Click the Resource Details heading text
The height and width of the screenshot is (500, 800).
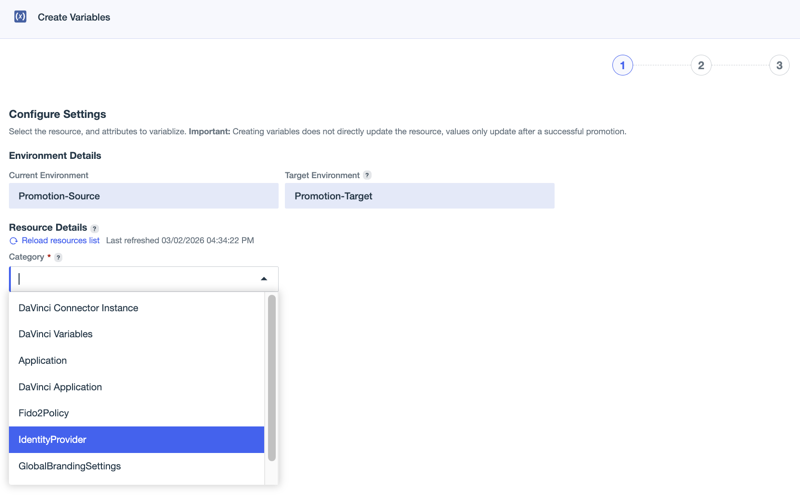48,228
